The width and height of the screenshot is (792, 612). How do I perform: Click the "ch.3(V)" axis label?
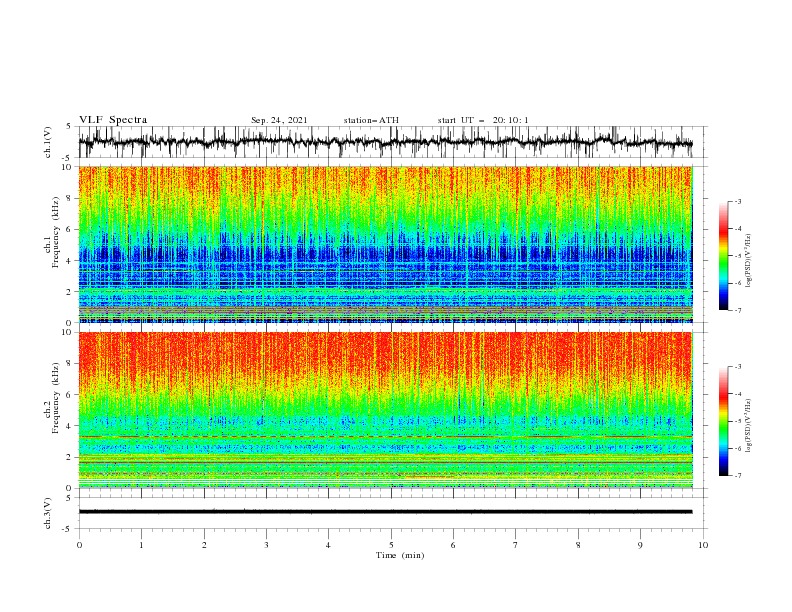click(48, 513)
